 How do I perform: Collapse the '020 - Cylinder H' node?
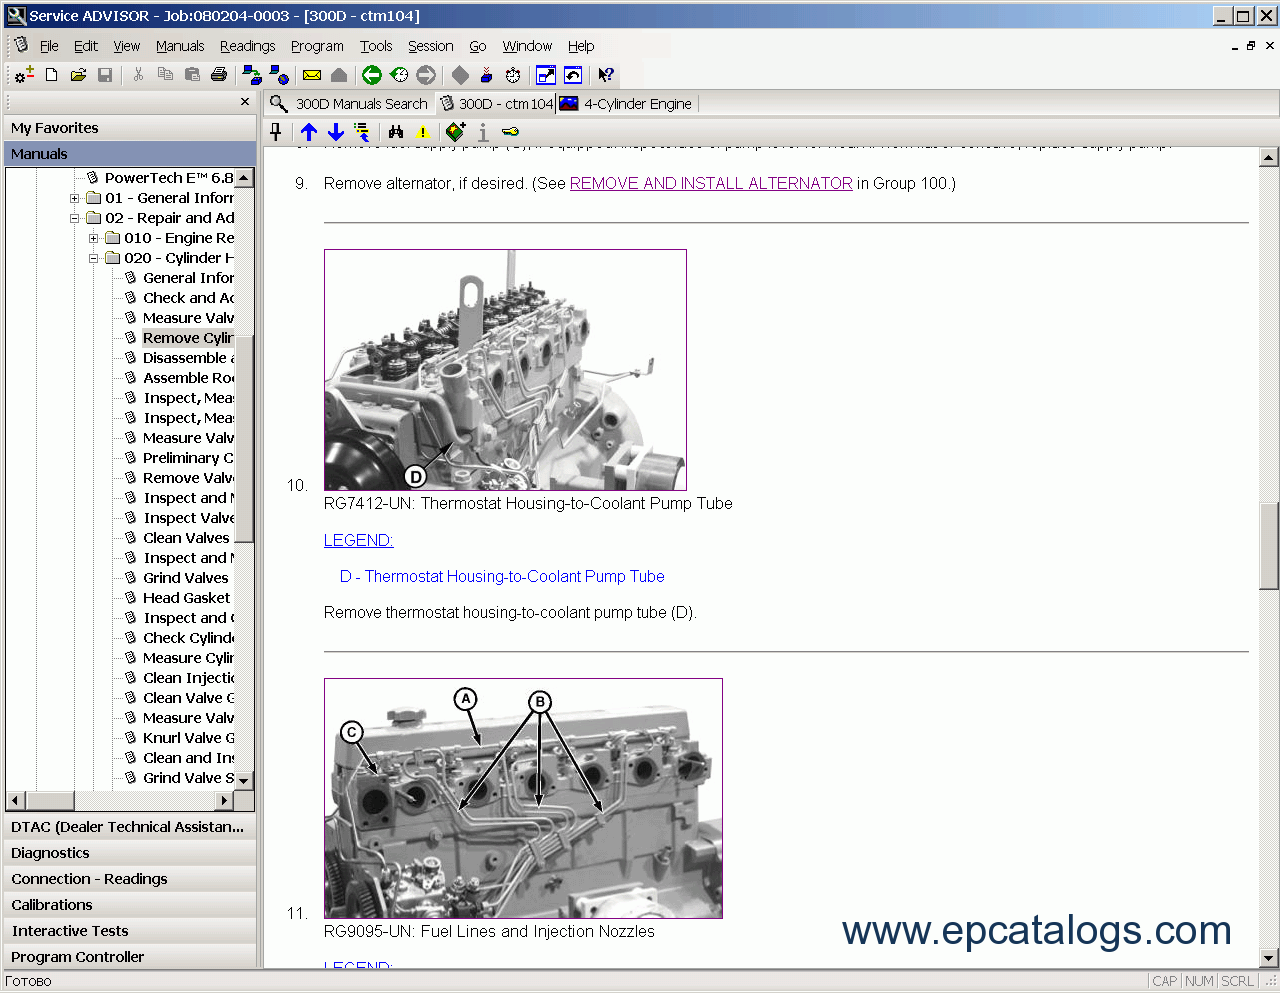click(x=93, y=258)
